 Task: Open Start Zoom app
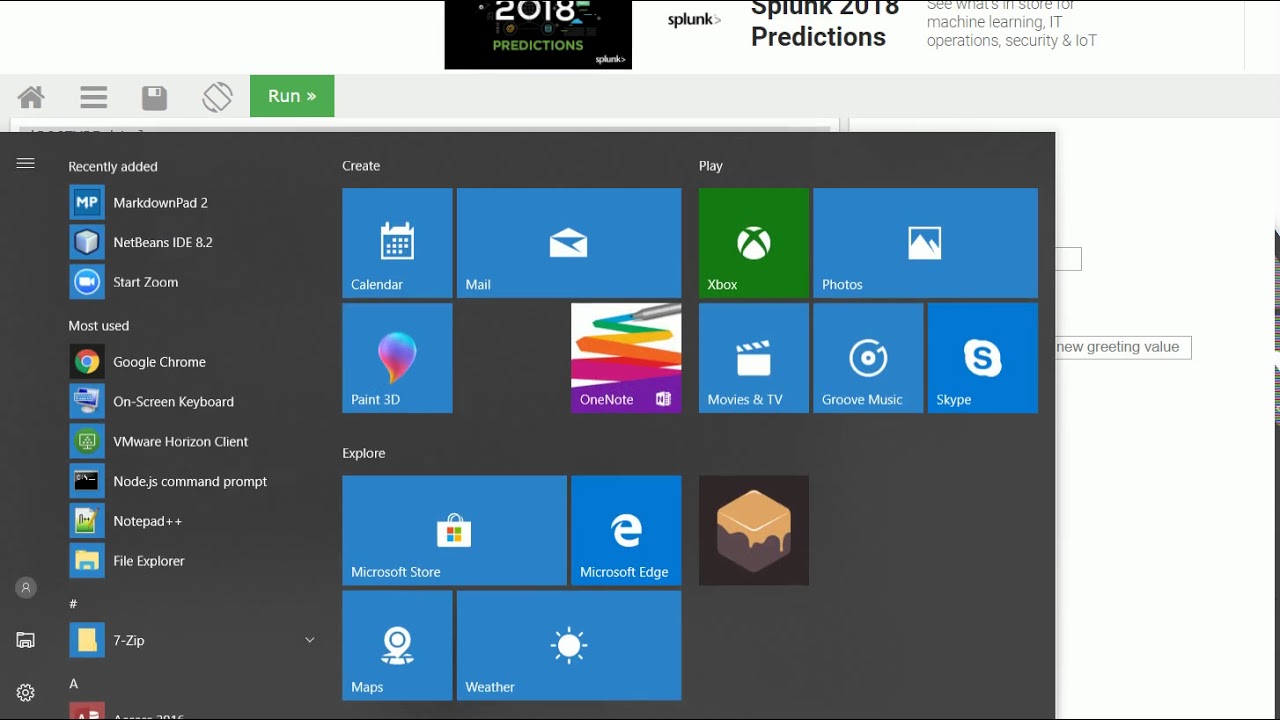pyautogui.click(x=194, y=282)
